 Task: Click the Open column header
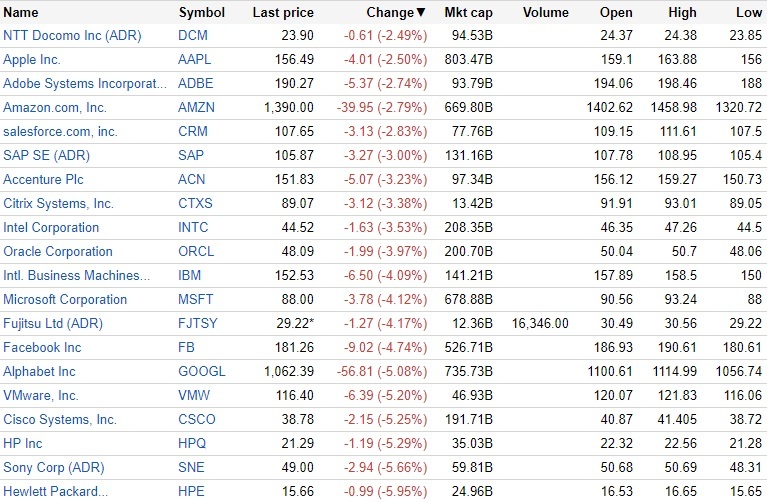pos(616,13)
